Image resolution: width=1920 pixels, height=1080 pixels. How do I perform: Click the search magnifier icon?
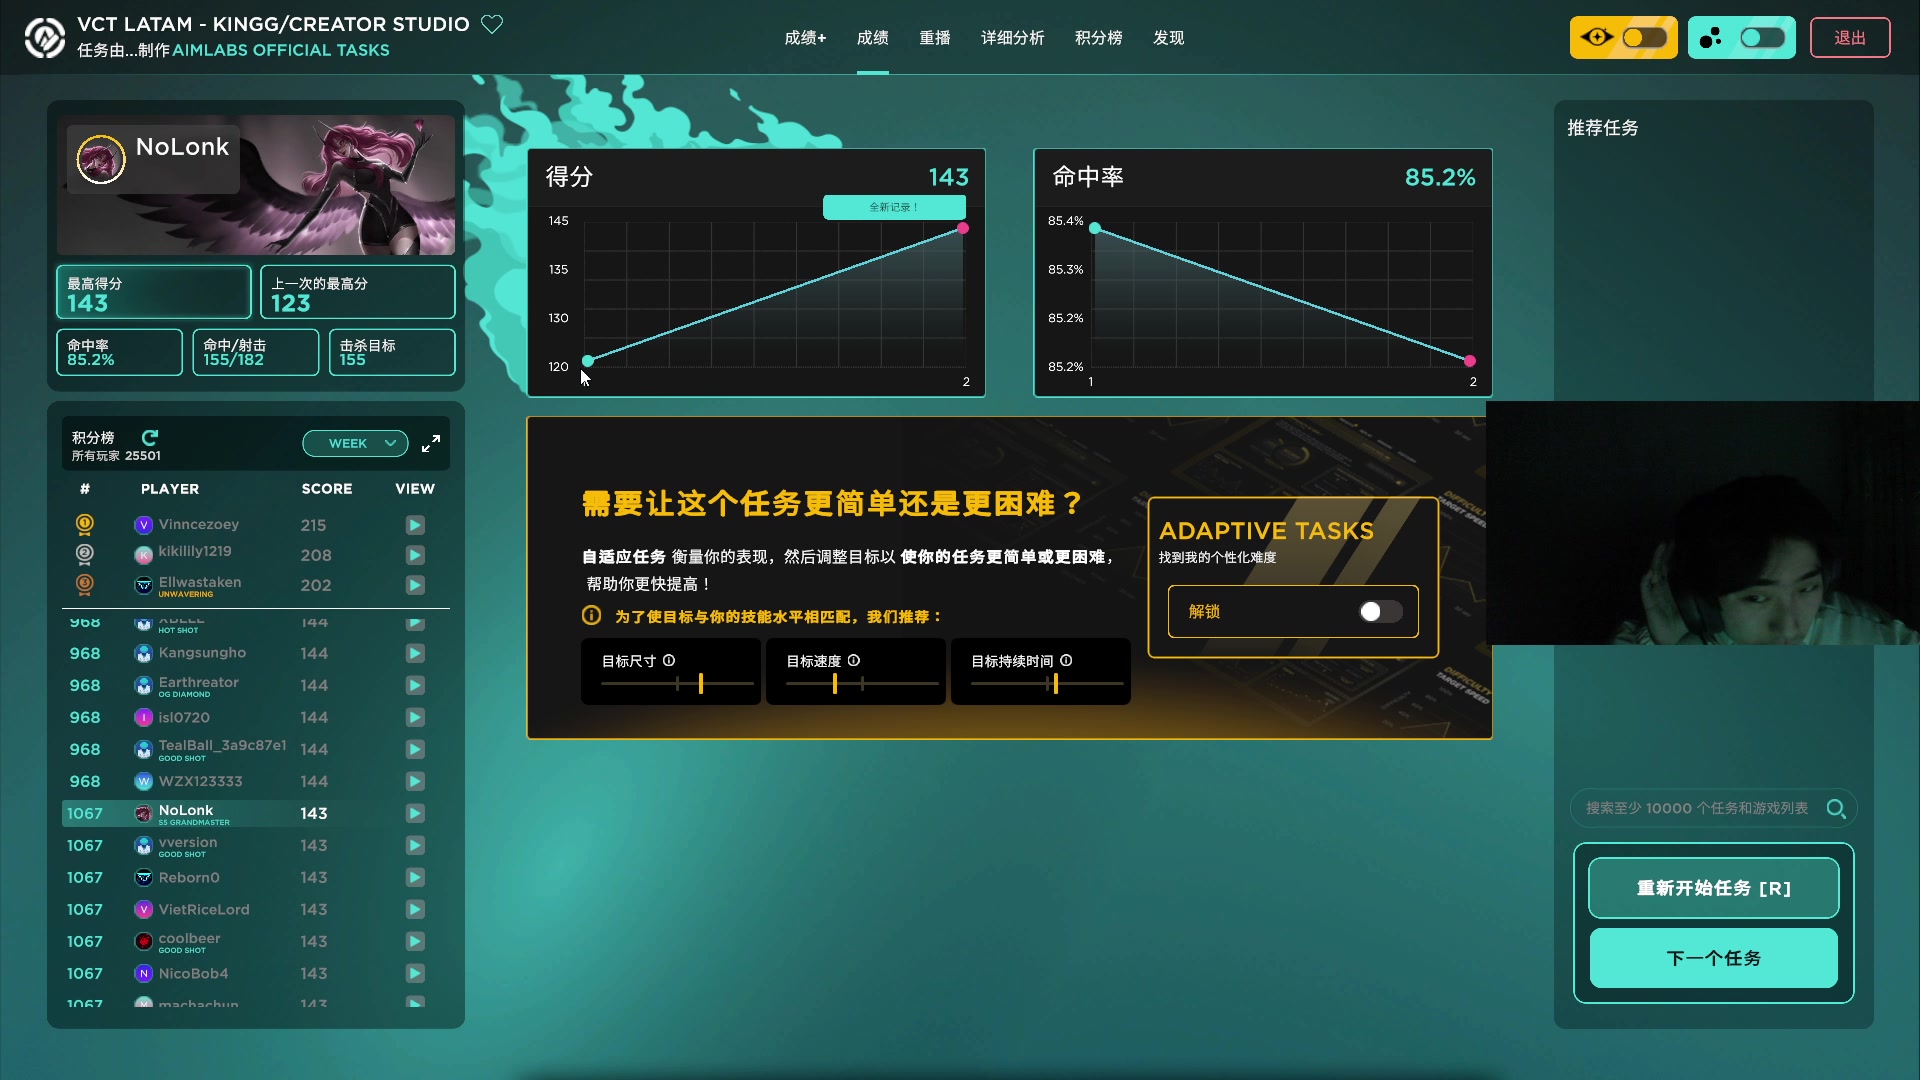[1836, 808]
